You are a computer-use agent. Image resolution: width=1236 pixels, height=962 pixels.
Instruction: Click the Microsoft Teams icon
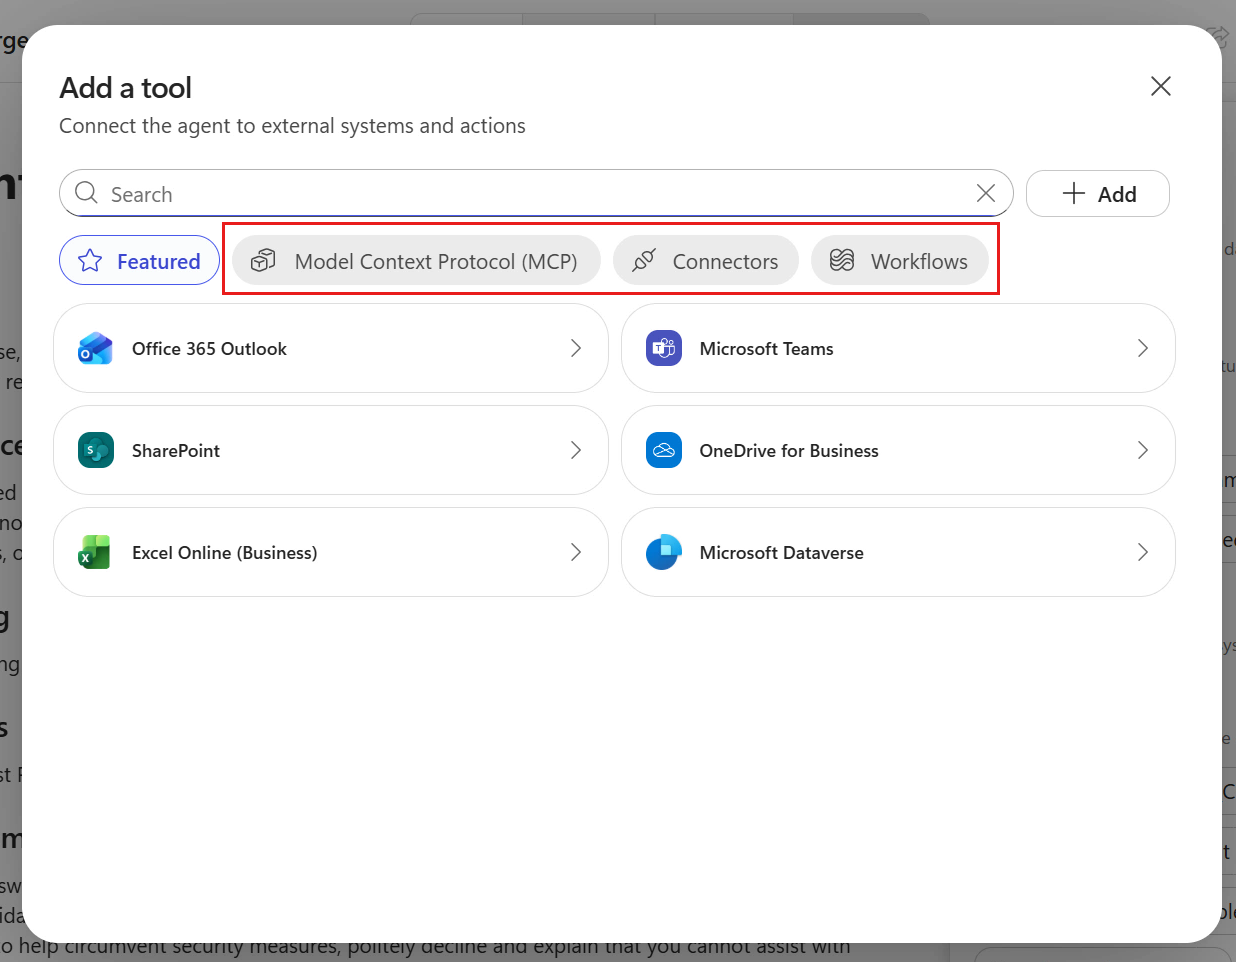pyautogui.click(x=664, y=348)
